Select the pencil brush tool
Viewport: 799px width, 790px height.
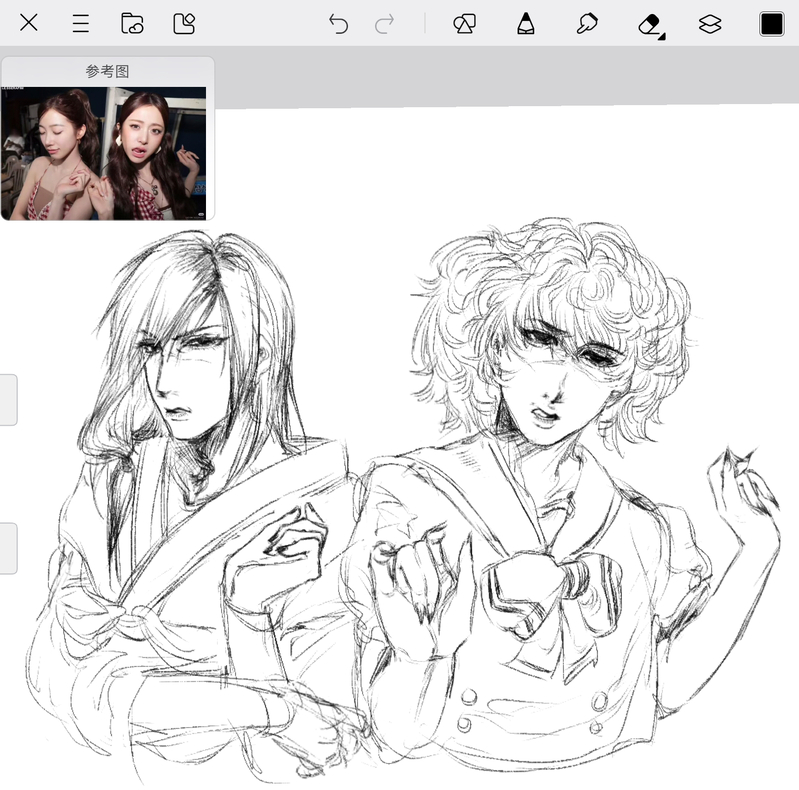pos(525,23)
